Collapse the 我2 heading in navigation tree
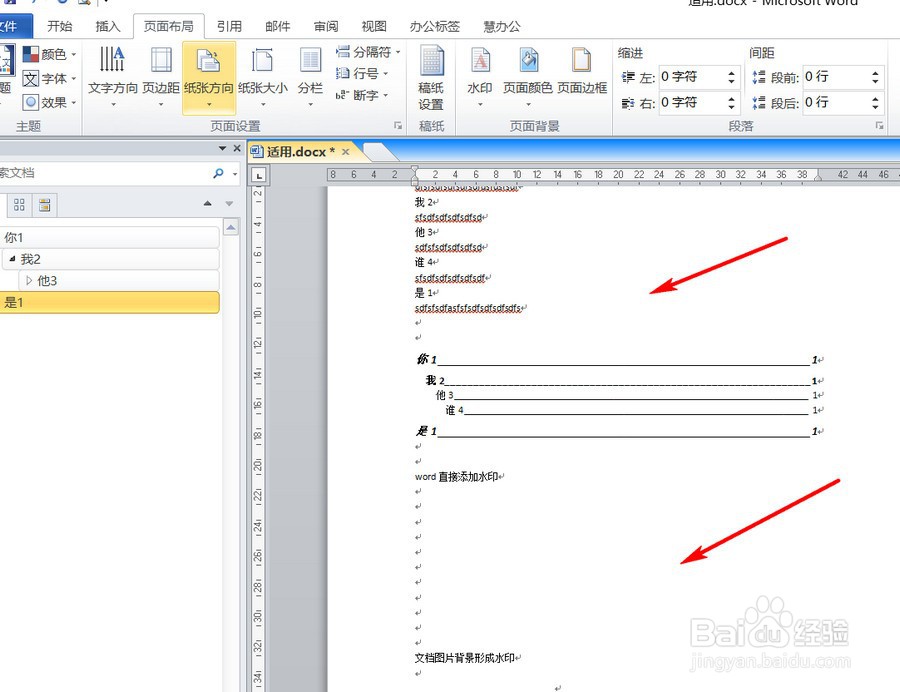900x692 pixels. pos(12,259)
